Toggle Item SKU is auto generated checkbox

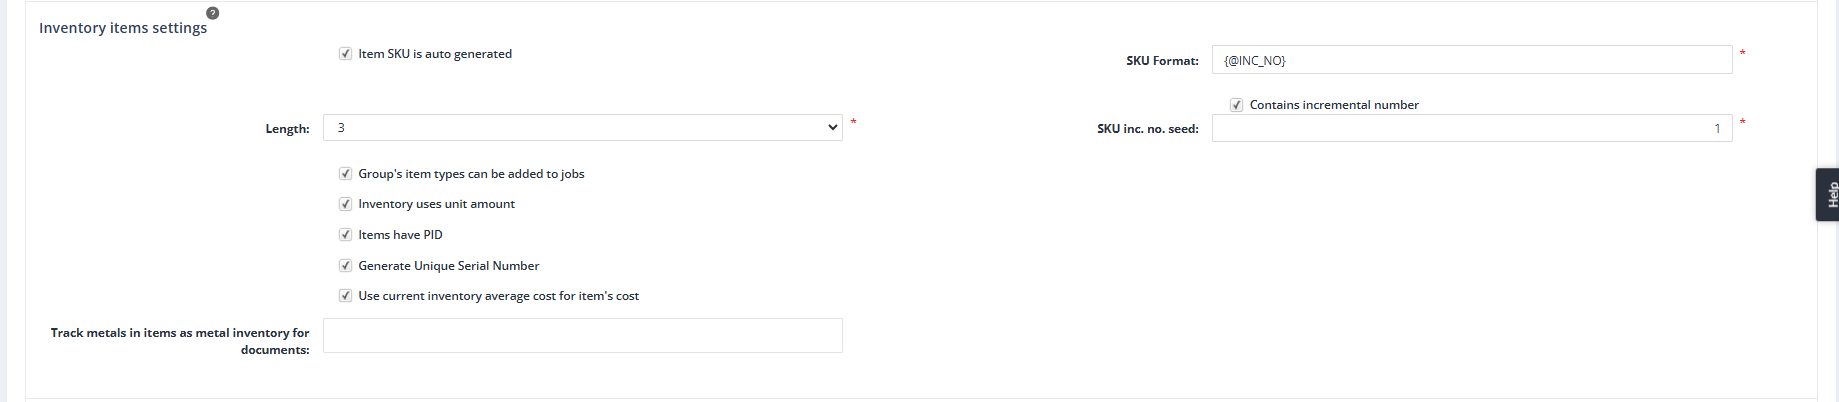(345, 54)
